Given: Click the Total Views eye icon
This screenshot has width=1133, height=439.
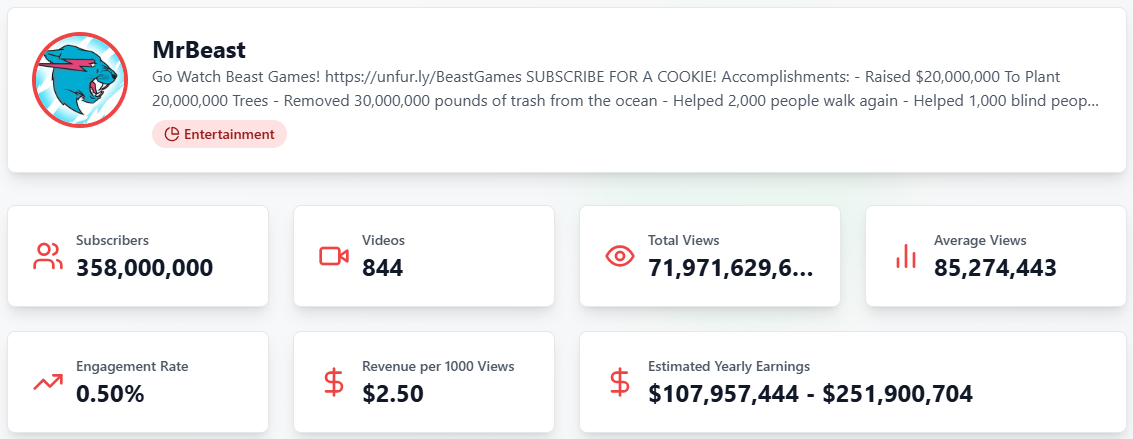Looking at the screenshot, I should coord(620,256).
